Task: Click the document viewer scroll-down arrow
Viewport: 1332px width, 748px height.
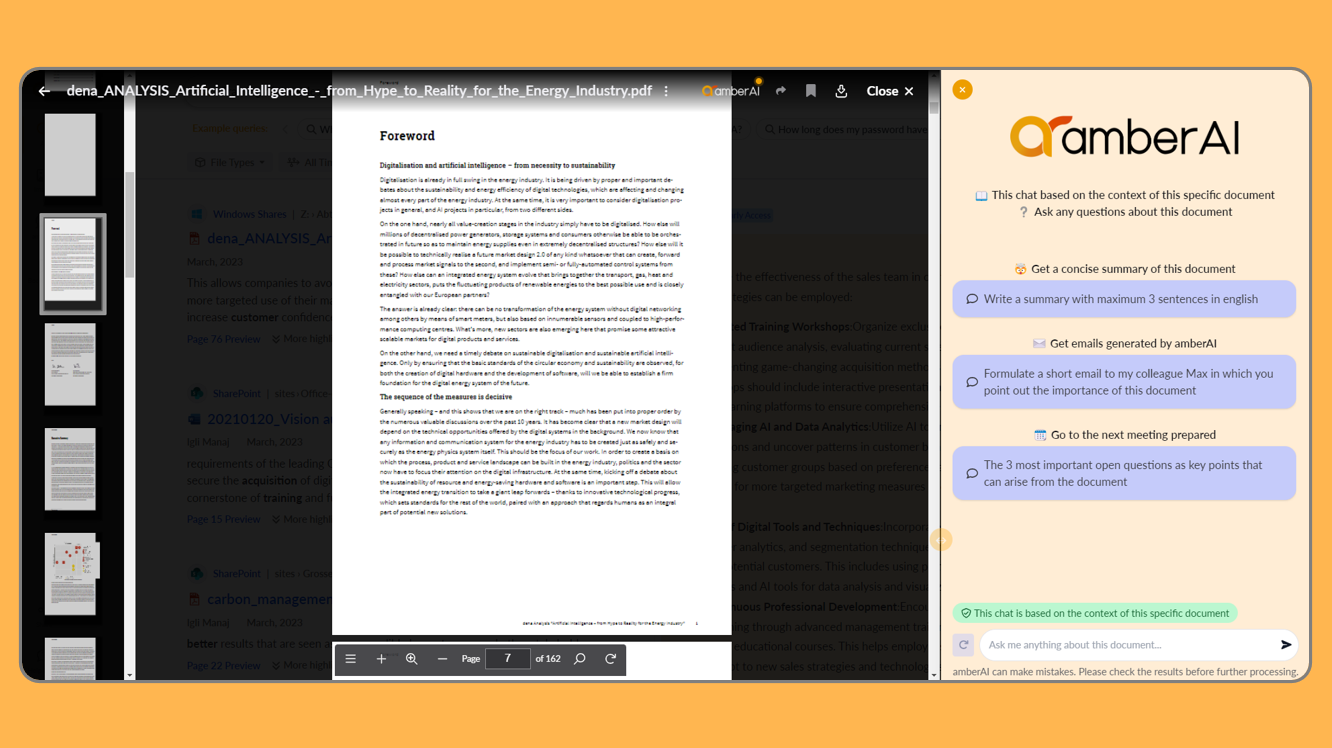Action: tap(934, 675)
